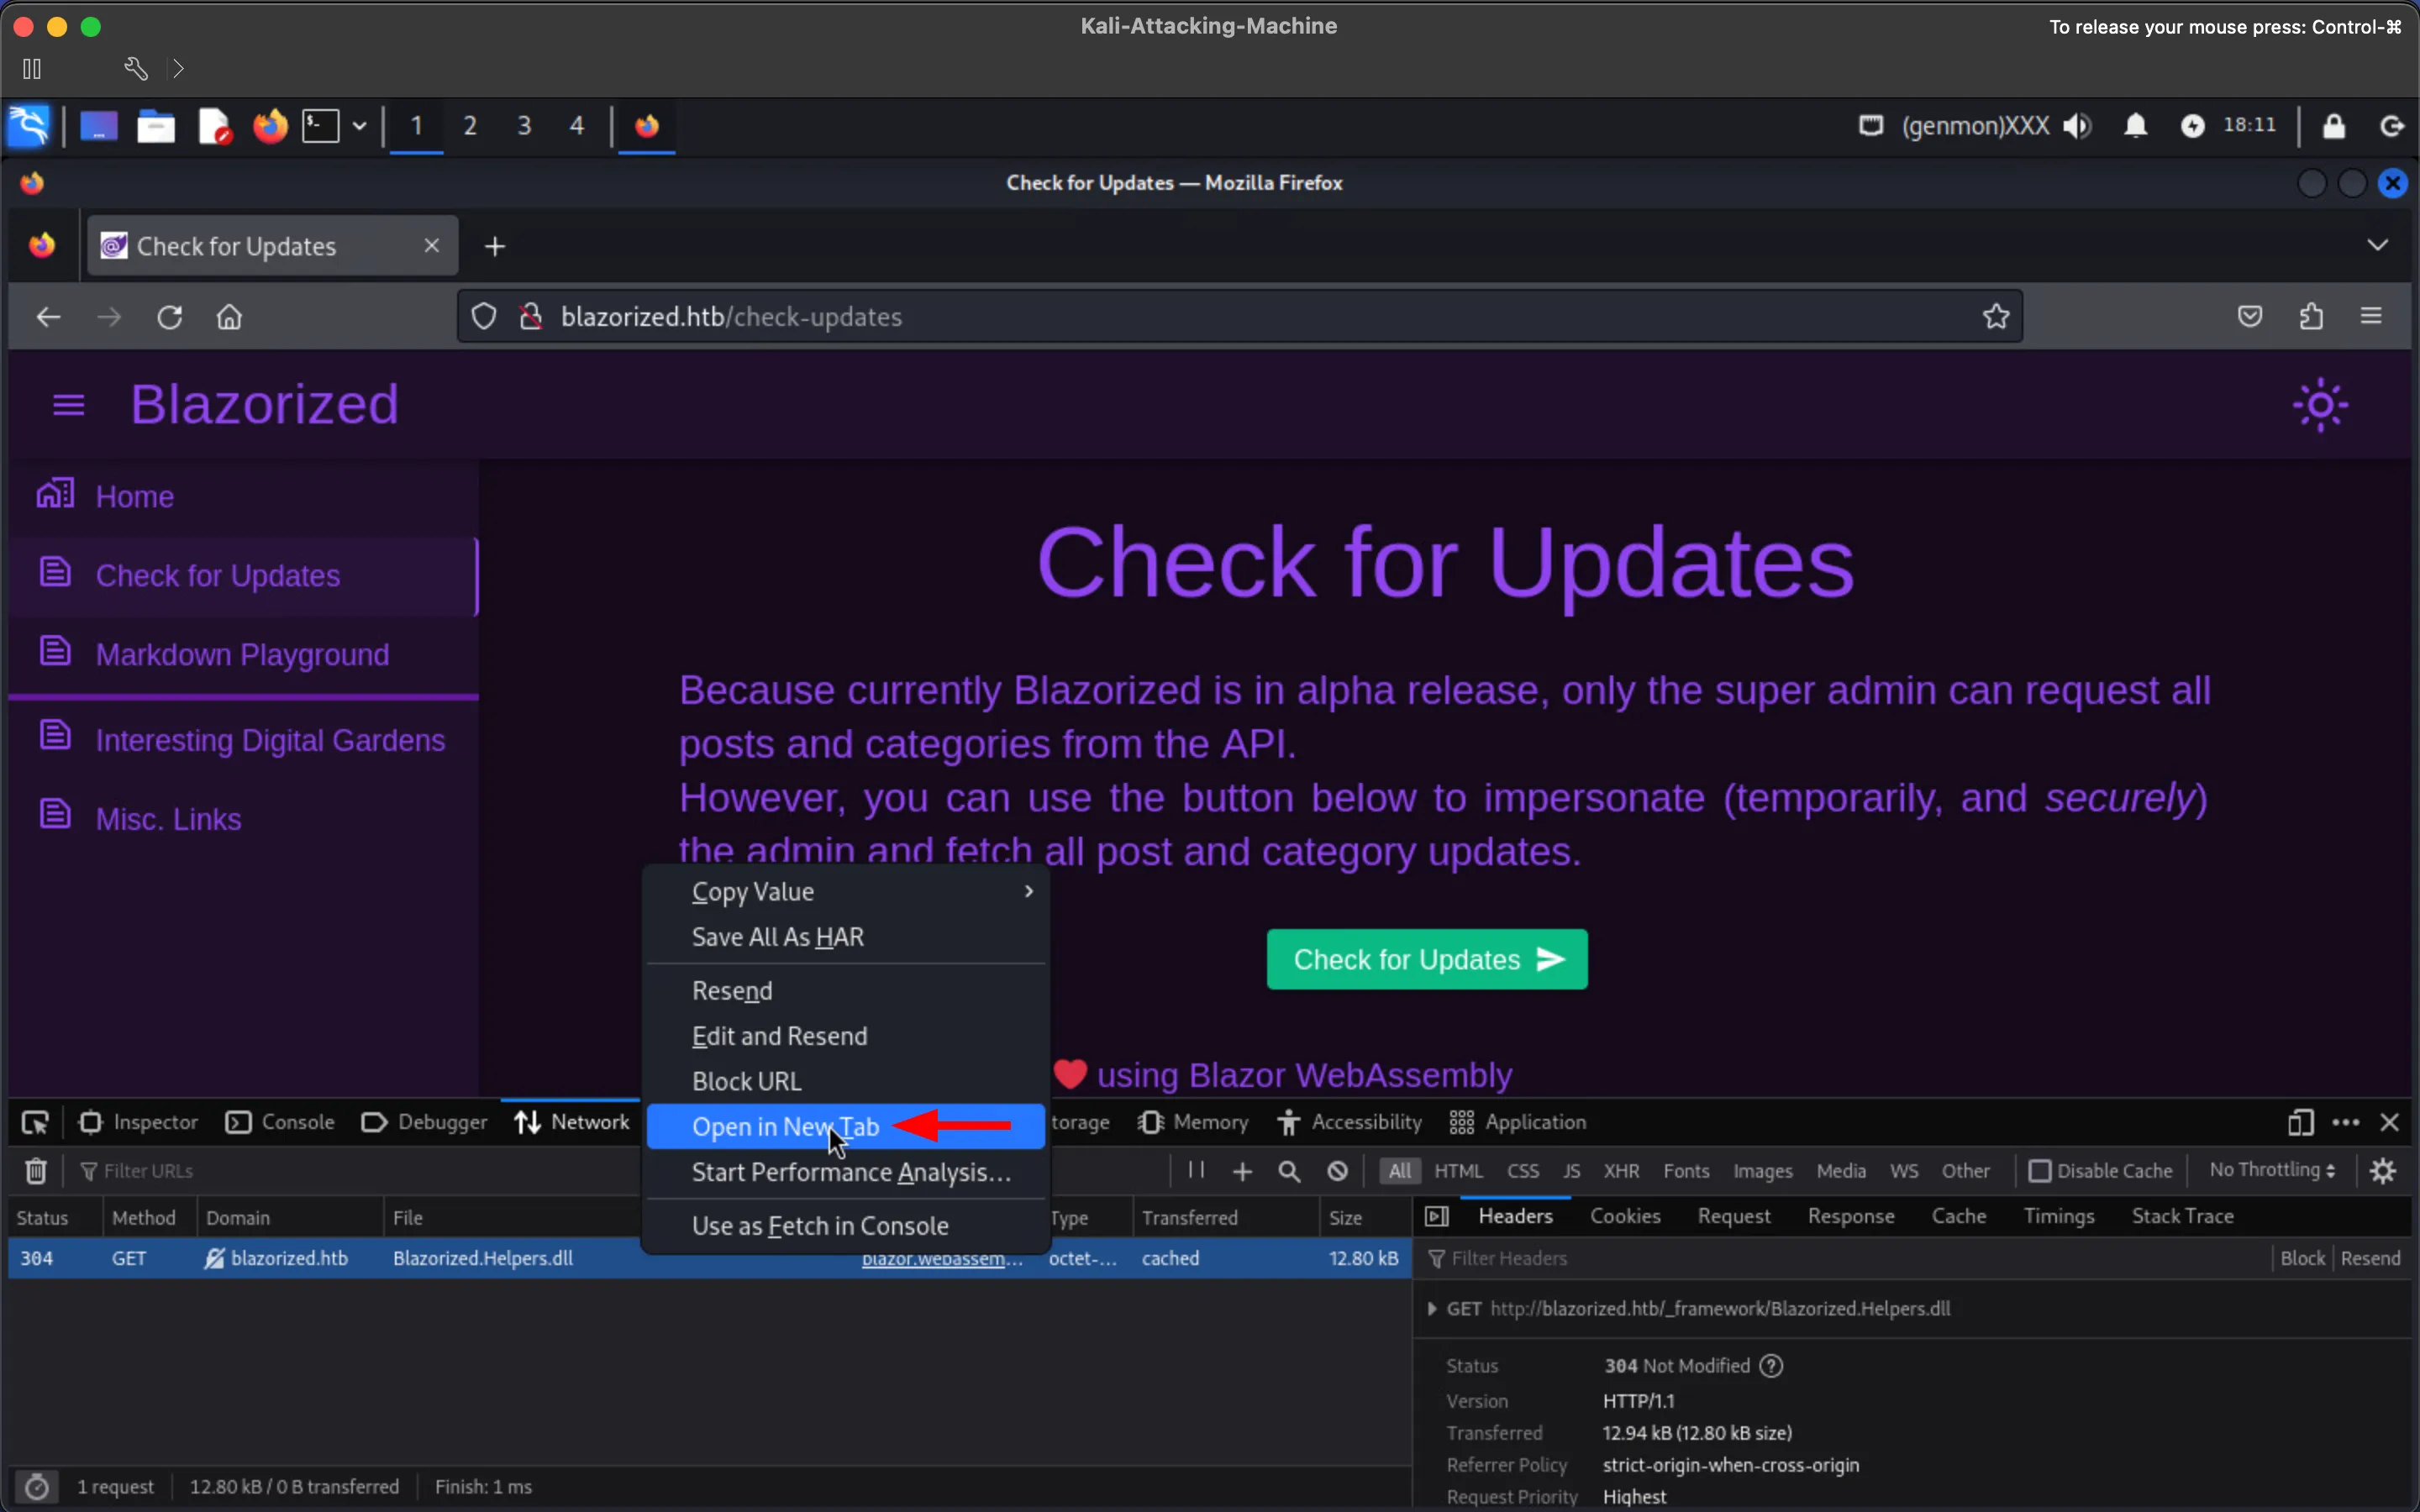2420x1512 pixels.
Task: Pick an element with inspector picker icon
Action: [x=35, y=1122]
